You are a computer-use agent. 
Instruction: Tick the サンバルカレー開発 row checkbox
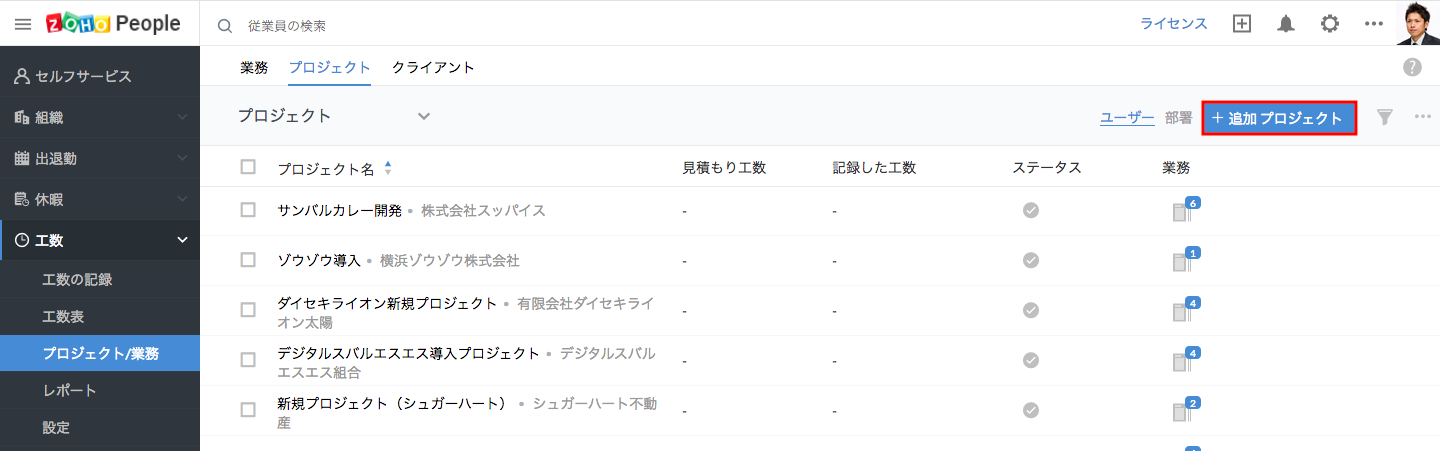pos(248,210)
